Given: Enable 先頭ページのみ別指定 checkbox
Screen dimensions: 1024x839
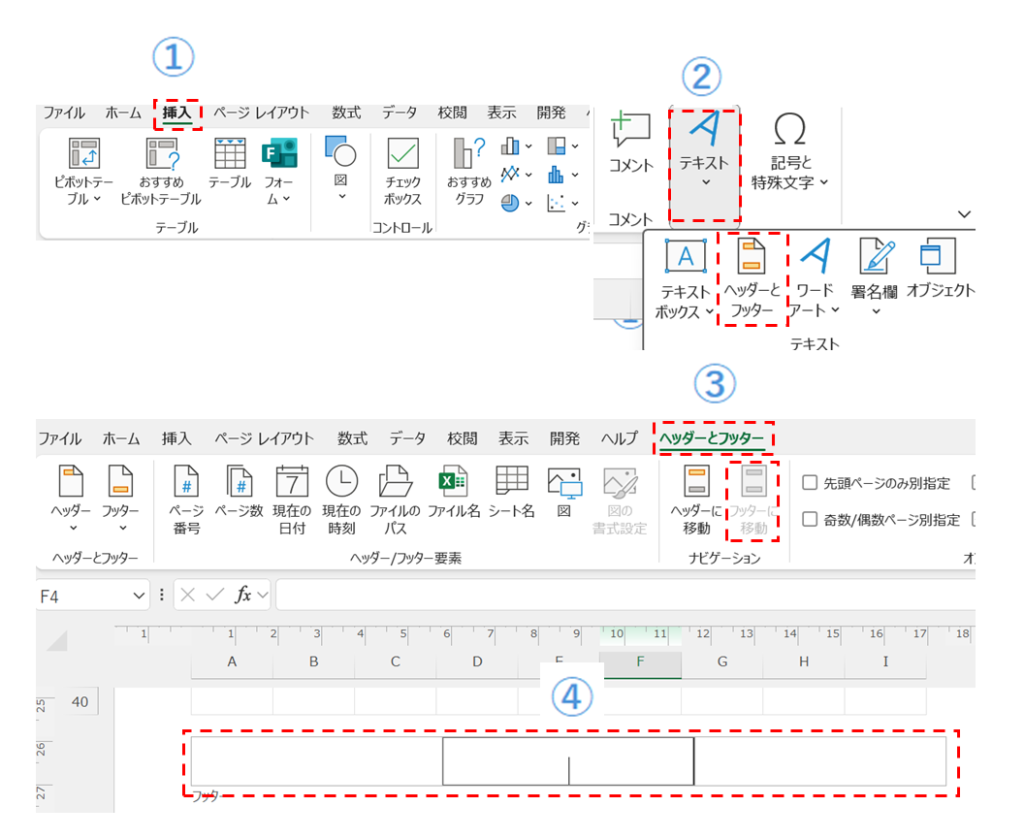Looking at the screenshot, I should (811, 484).
